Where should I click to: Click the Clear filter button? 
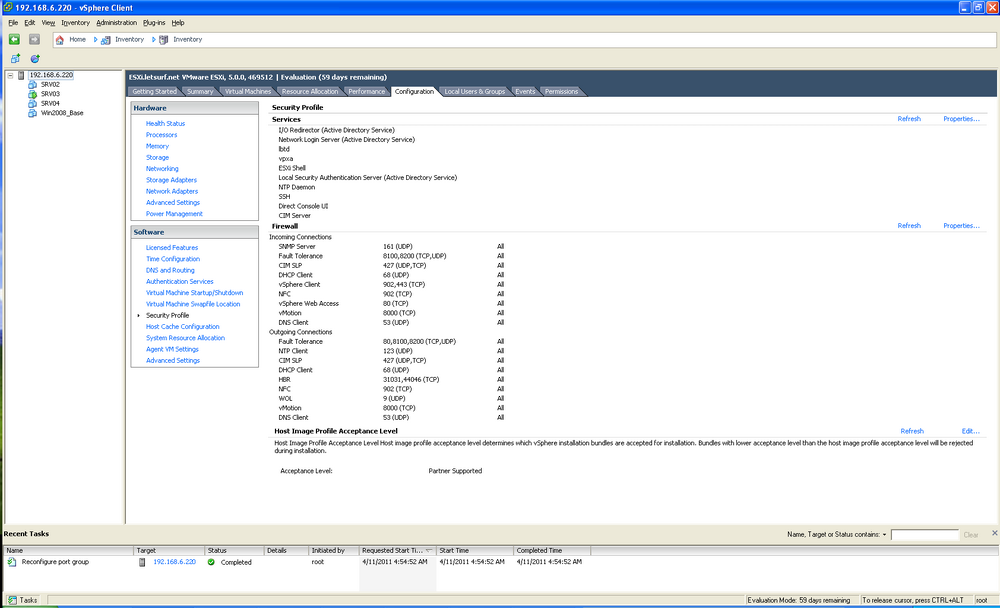click(x=971, y=535)
